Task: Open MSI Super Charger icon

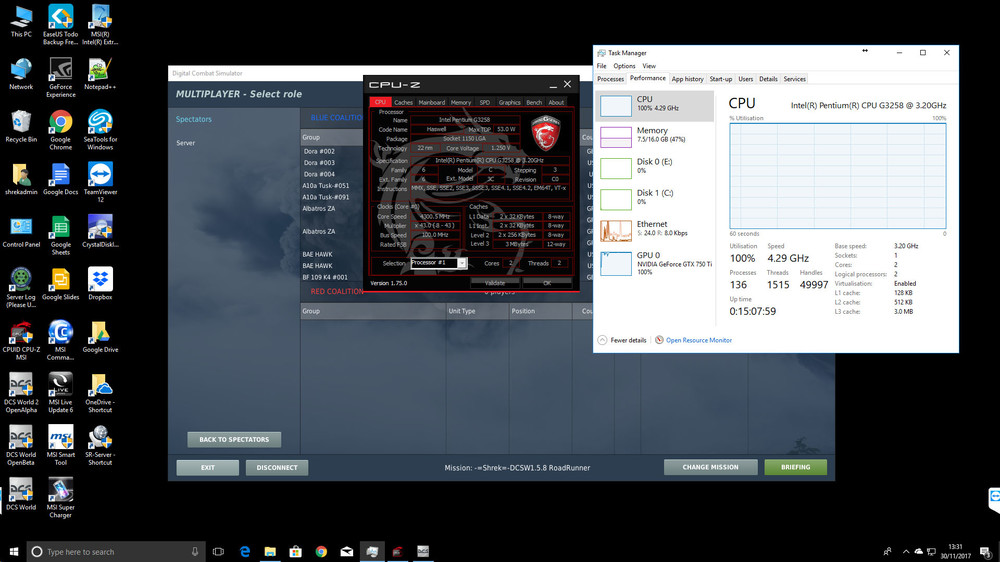Action: coord(61,498)
